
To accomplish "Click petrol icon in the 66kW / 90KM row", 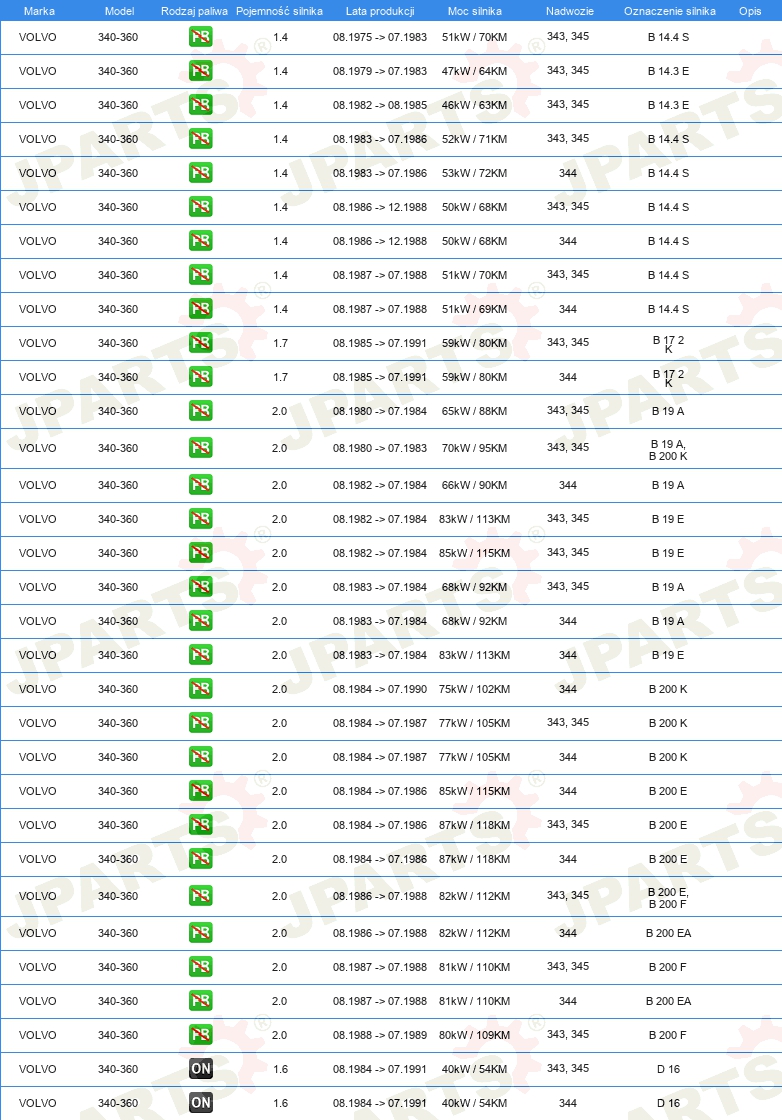I will [201, 485].
